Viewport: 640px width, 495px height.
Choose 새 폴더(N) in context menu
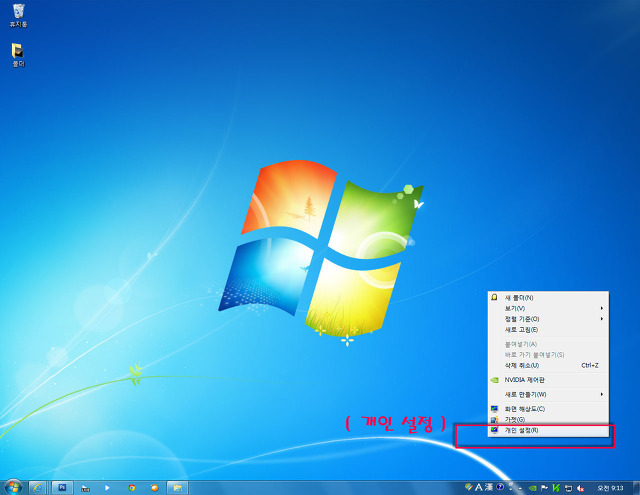(548, 297)
